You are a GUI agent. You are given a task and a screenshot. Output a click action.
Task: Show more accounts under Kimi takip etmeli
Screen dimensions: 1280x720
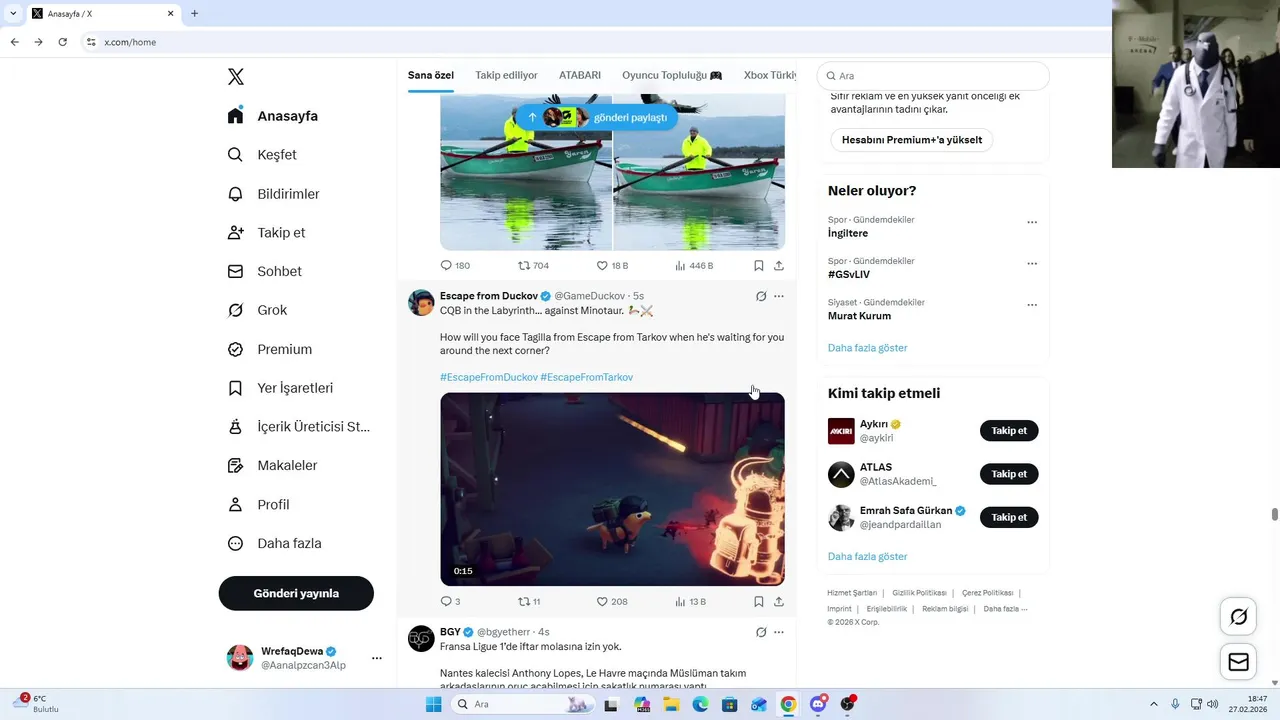coord(867,556)
